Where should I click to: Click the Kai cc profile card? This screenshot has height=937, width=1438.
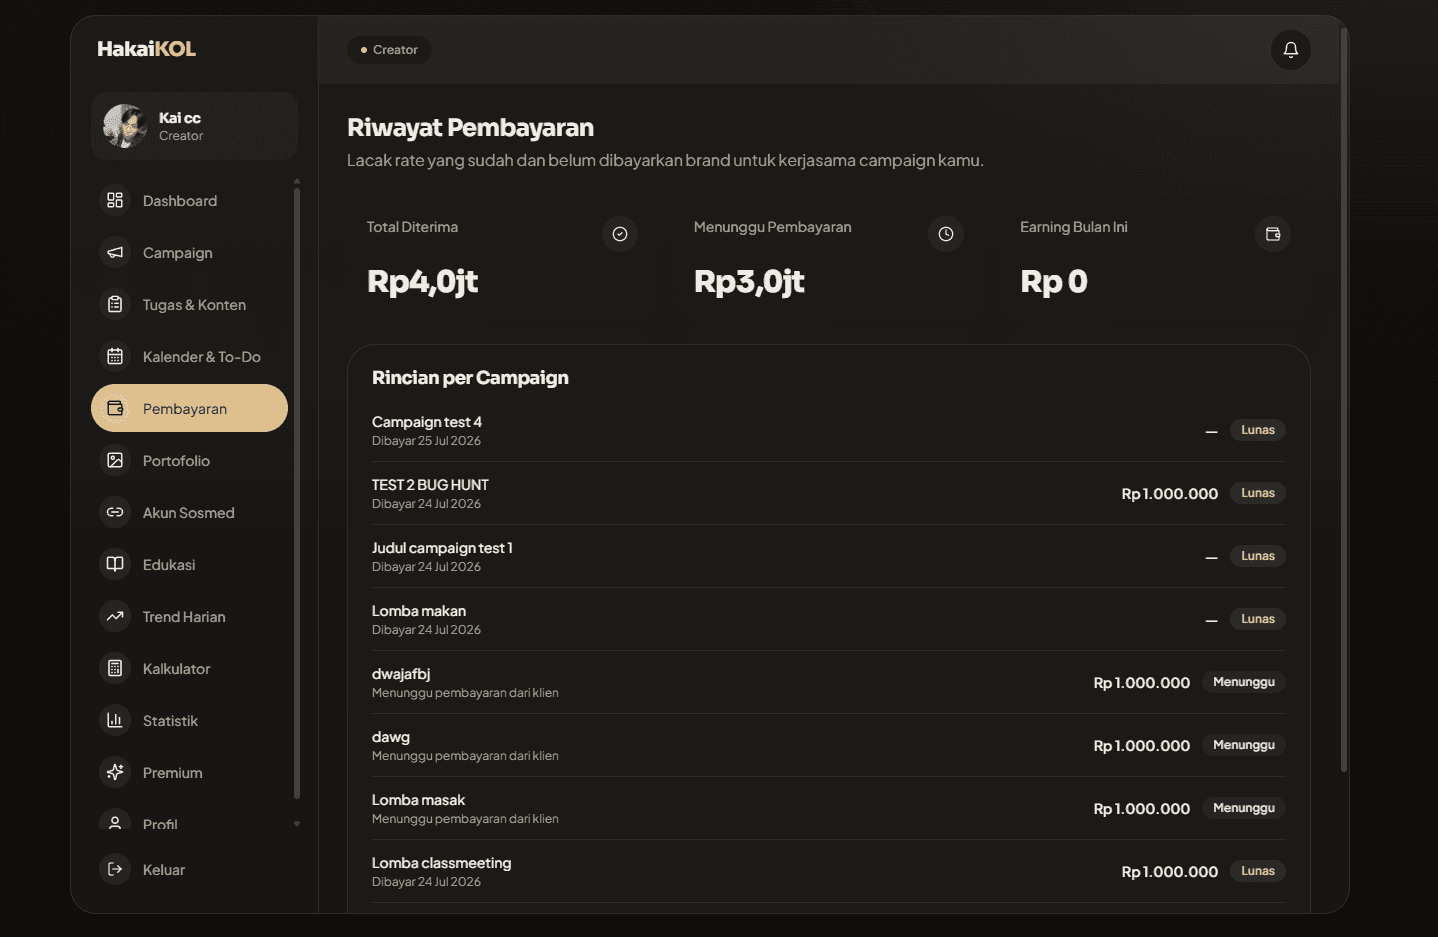tap(194, 126)
